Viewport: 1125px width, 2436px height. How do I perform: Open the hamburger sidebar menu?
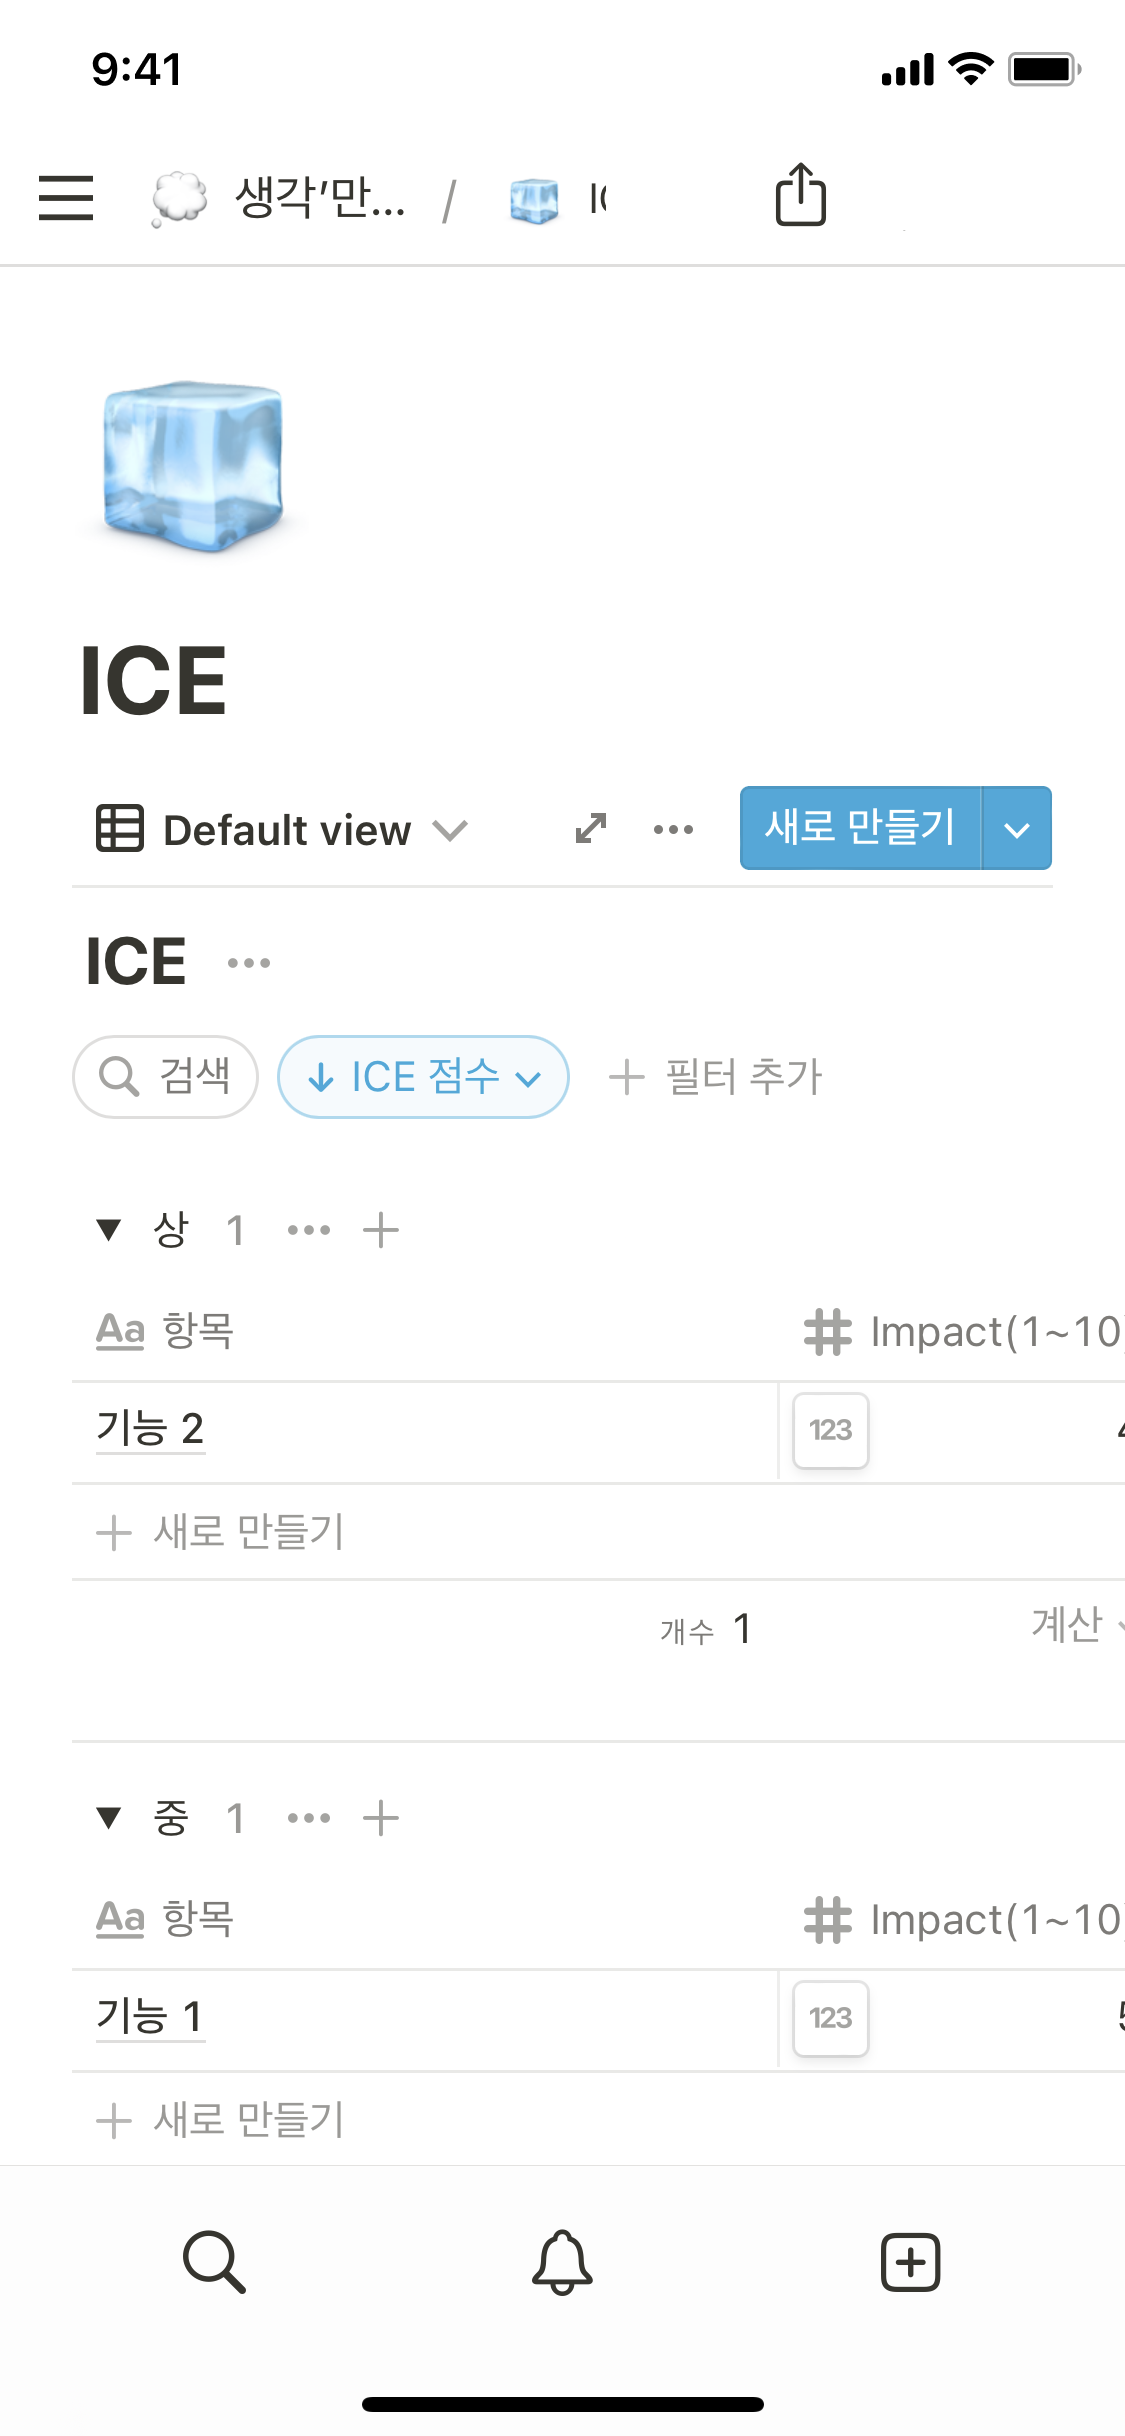click(66, 197)
